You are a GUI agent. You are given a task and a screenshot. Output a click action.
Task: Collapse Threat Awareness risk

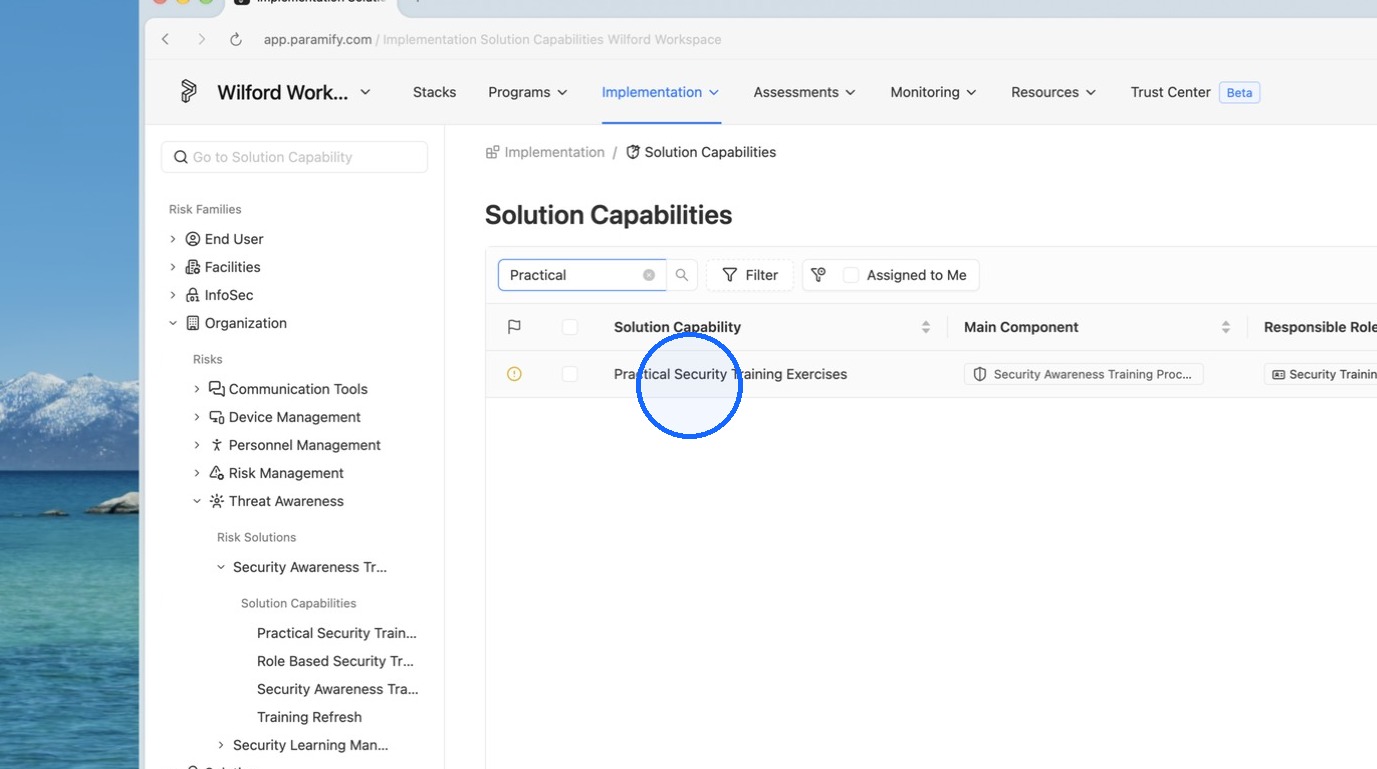click(x=197, y=501)
